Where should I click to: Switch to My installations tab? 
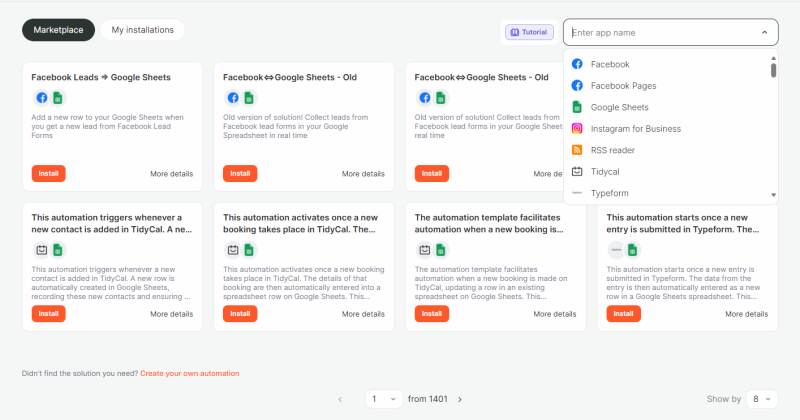click(142, 30)
